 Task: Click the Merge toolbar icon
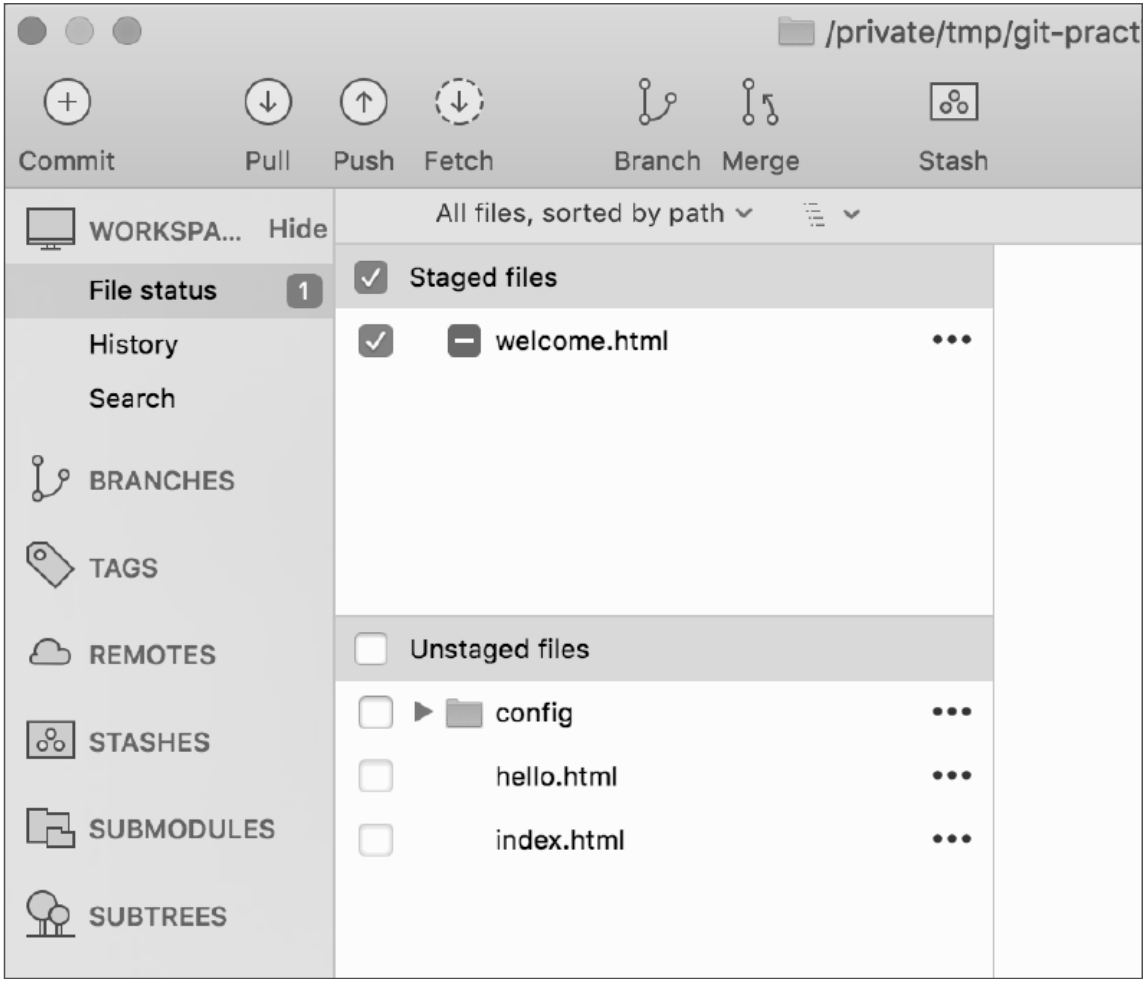point(760,104)
